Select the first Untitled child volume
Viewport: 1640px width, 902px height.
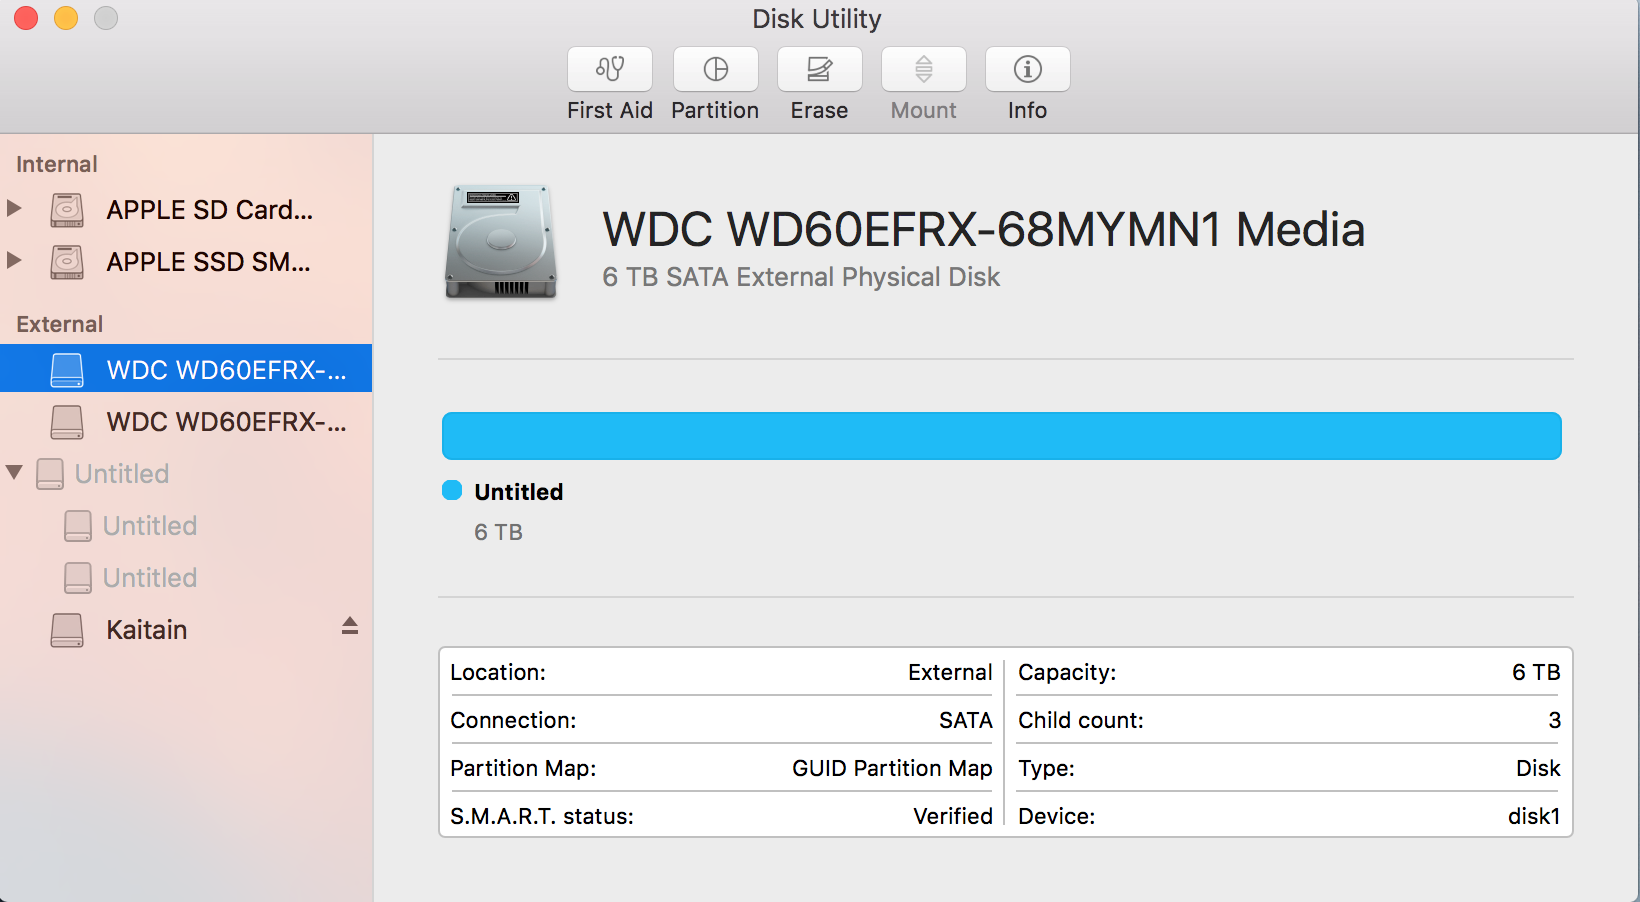pyautogui.click(x=186, y=526)
